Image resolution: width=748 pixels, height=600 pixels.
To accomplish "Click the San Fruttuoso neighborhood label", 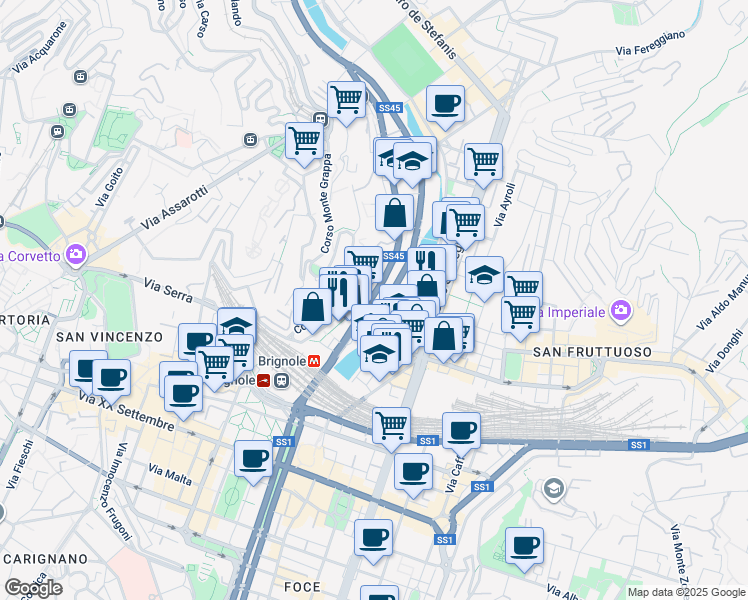I will click(x=592, y=352).
